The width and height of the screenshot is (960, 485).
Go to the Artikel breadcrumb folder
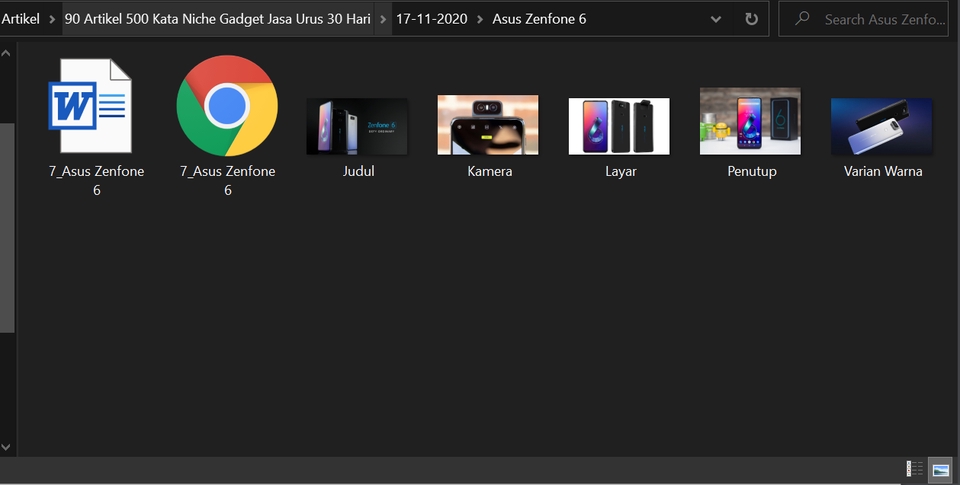tap(20, 19)
